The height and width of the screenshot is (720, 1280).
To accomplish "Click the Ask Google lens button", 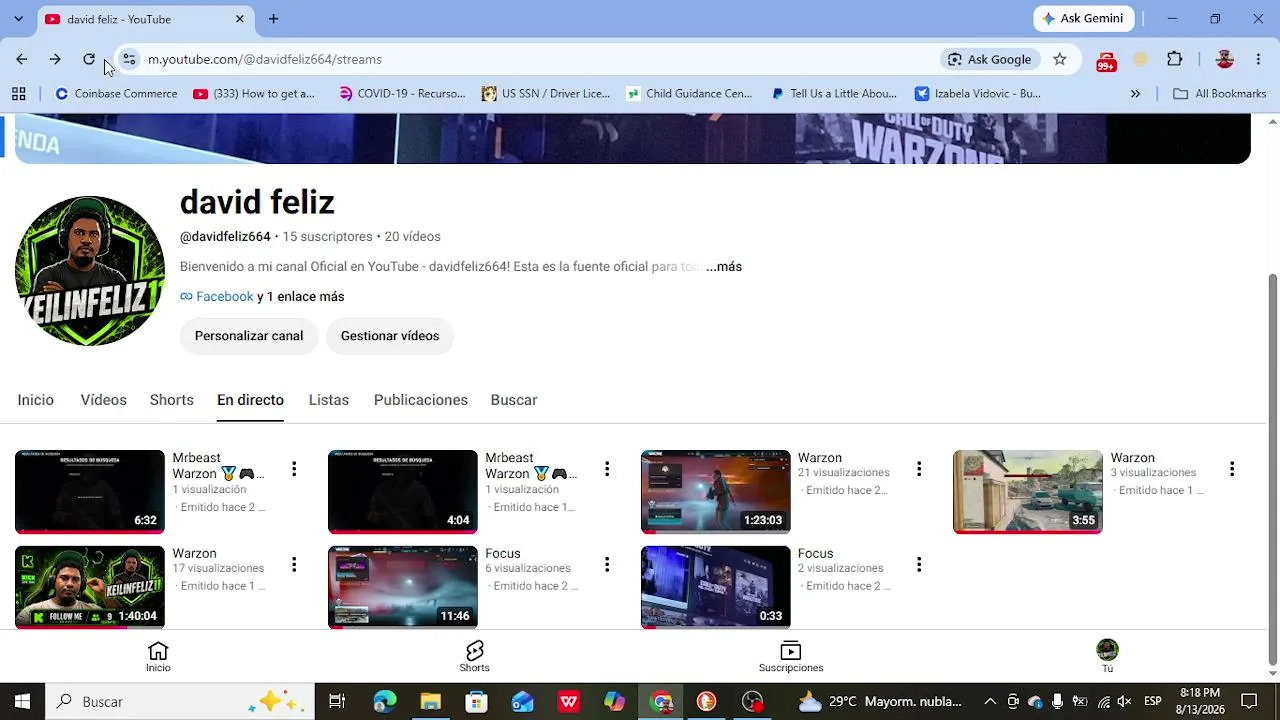I will (x=989, y=59).
